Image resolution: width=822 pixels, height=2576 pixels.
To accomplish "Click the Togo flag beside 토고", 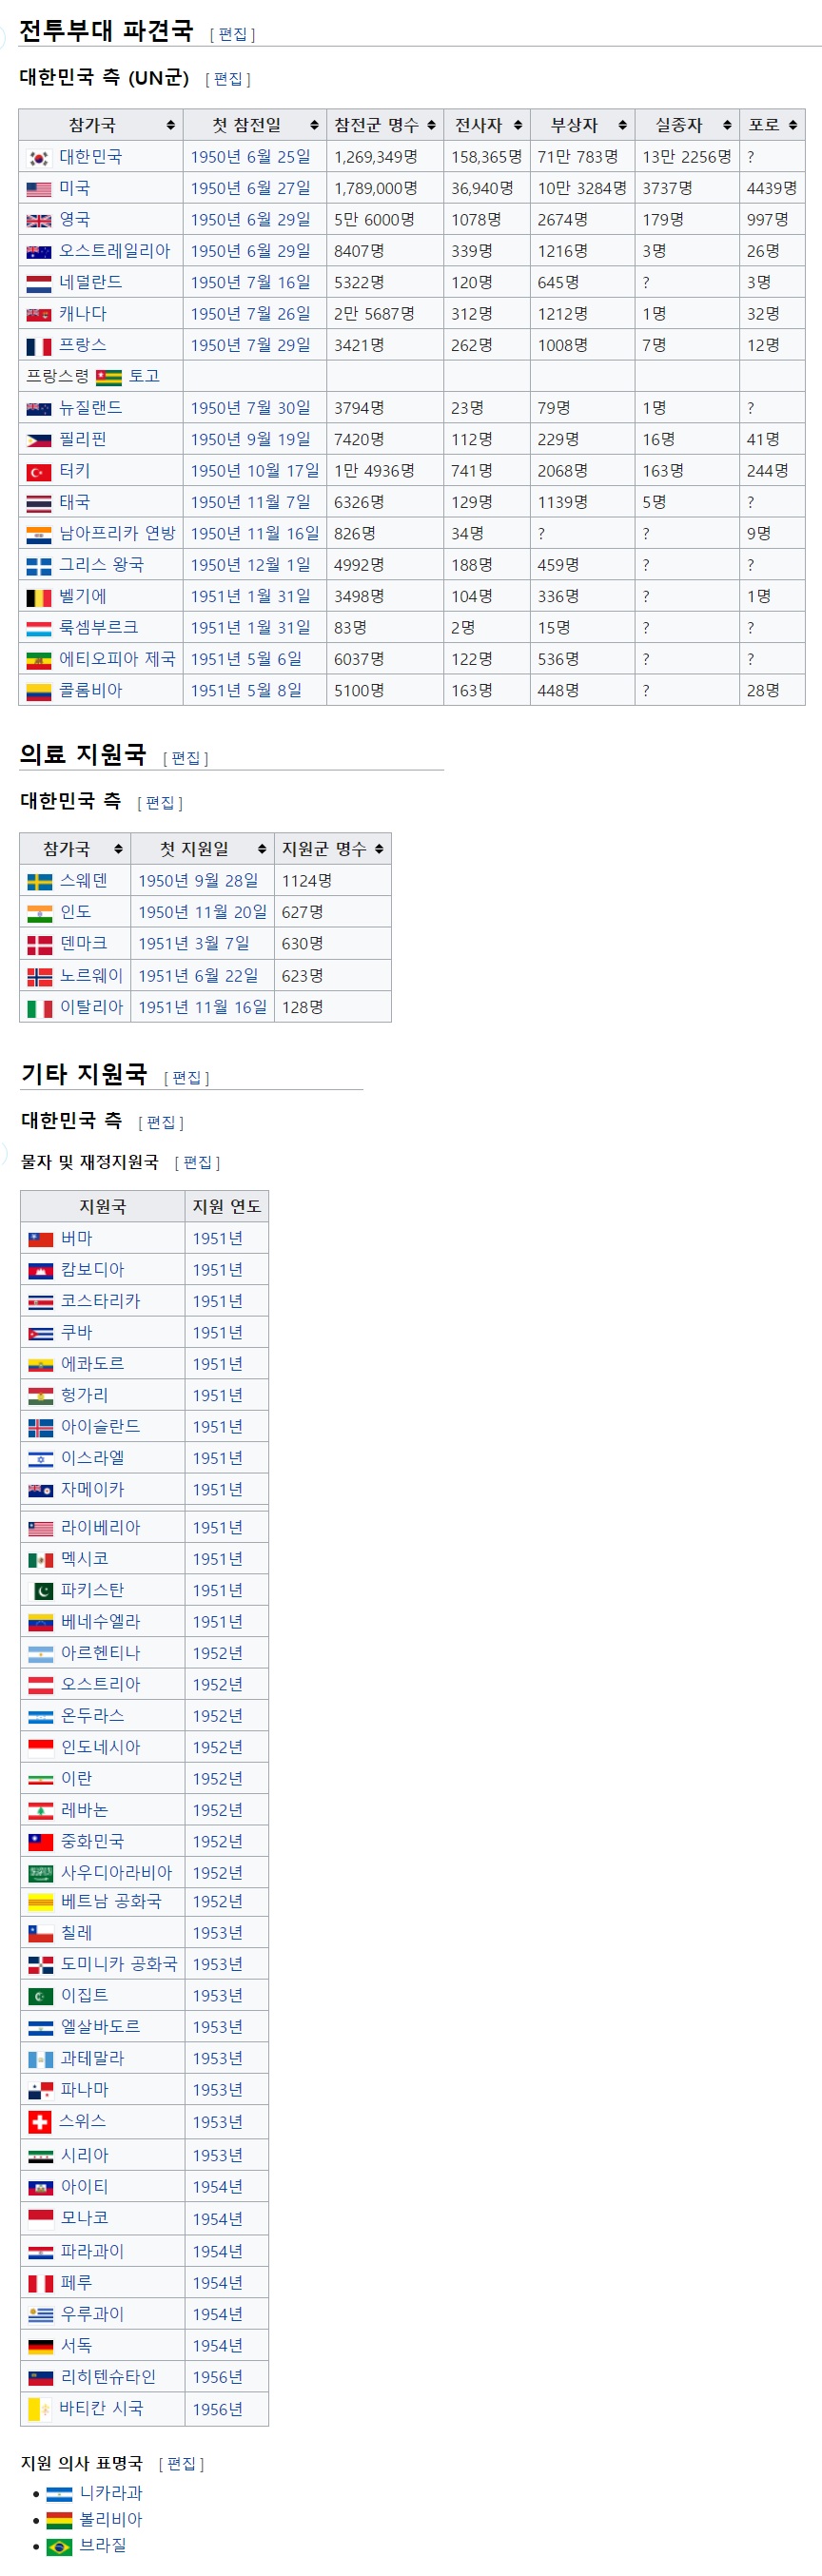I will (x=108, y=377).
